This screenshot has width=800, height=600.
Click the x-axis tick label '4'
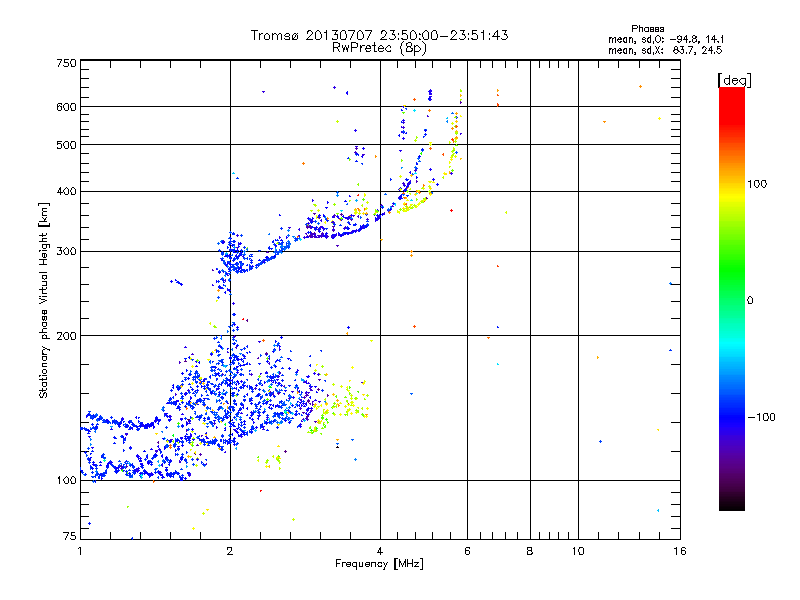pyautogui.click(x=380, y=551)
